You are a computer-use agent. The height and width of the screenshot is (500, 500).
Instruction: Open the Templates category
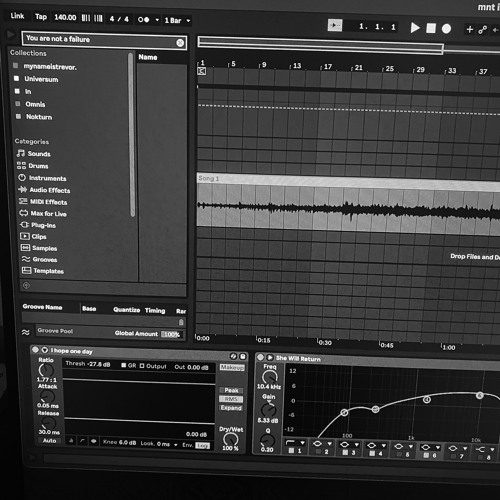click(x=43, y=271)
